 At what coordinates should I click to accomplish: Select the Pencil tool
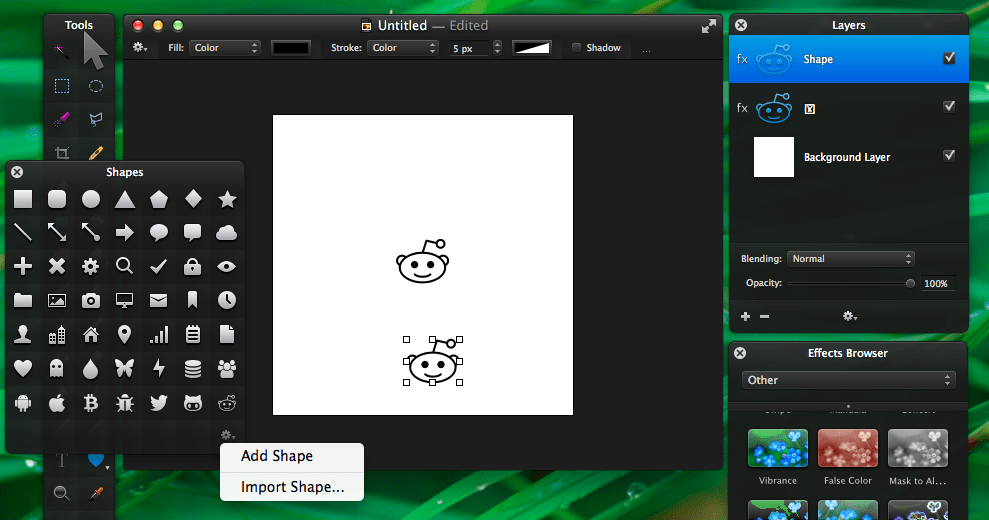click(x=96, y=153)
